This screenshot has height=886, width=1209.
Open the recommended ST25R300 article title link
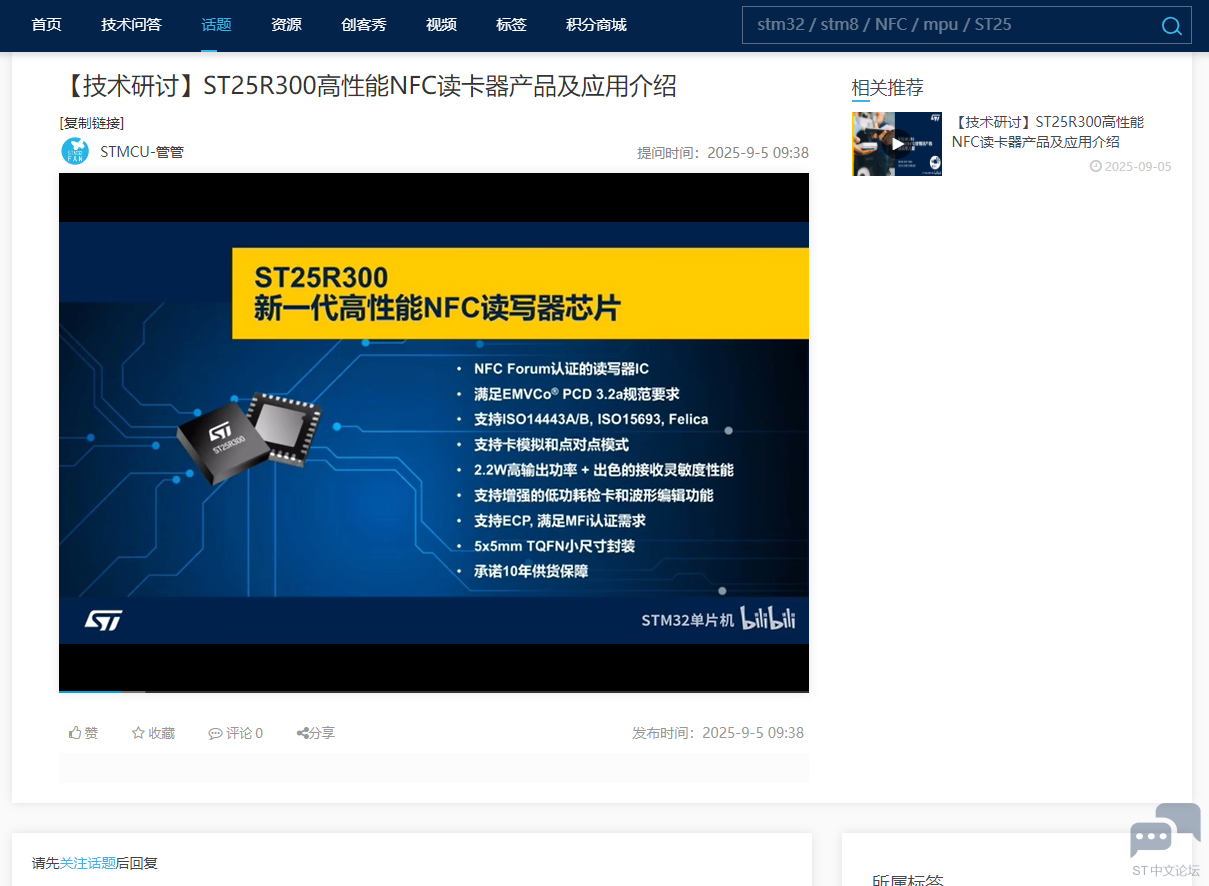pos(1048,132)
